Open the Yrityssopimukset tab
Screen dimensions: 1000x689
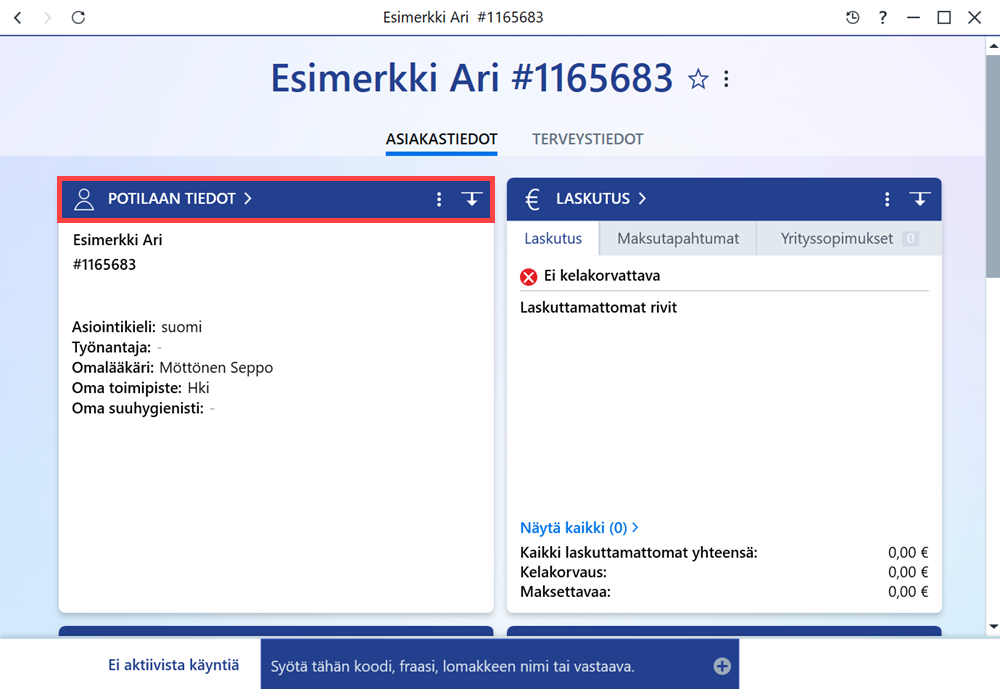[x=849, y=239]
